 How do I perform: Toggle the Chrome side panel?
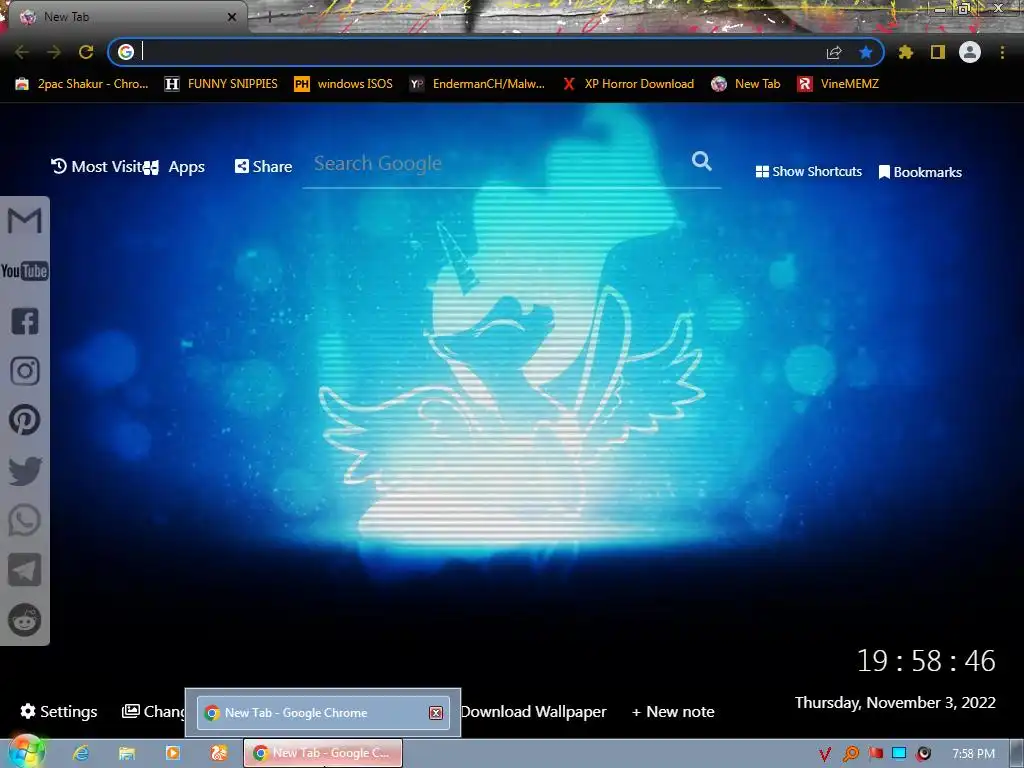pyautogui.click(x=938, y=52)
